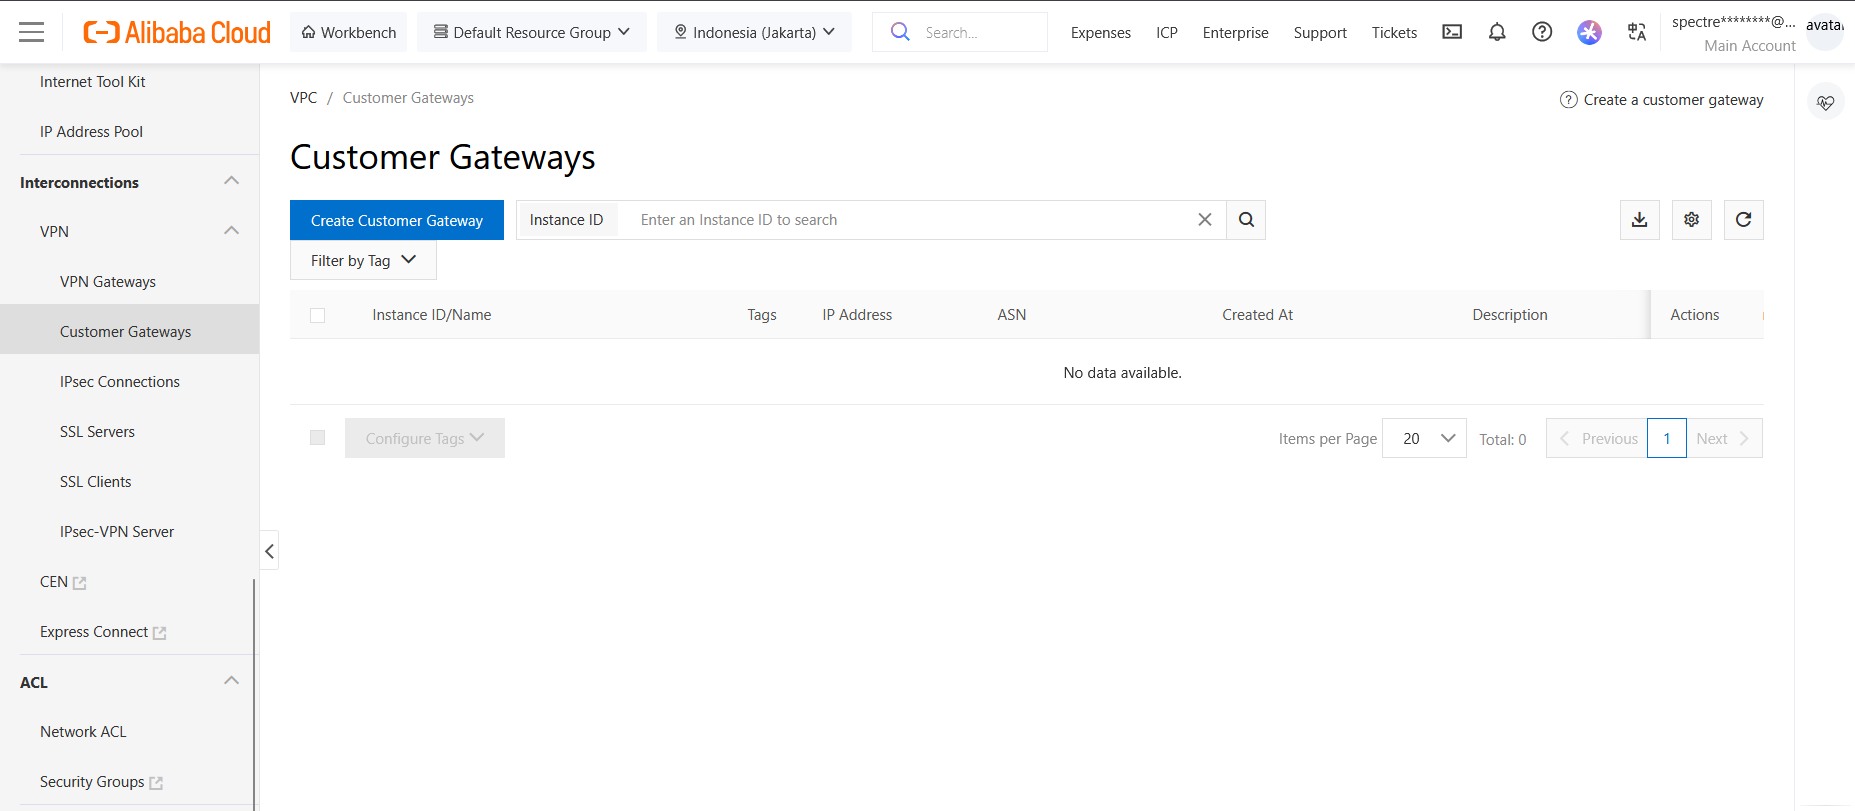Refresh the customer gateways table

tap(1743, 220)
